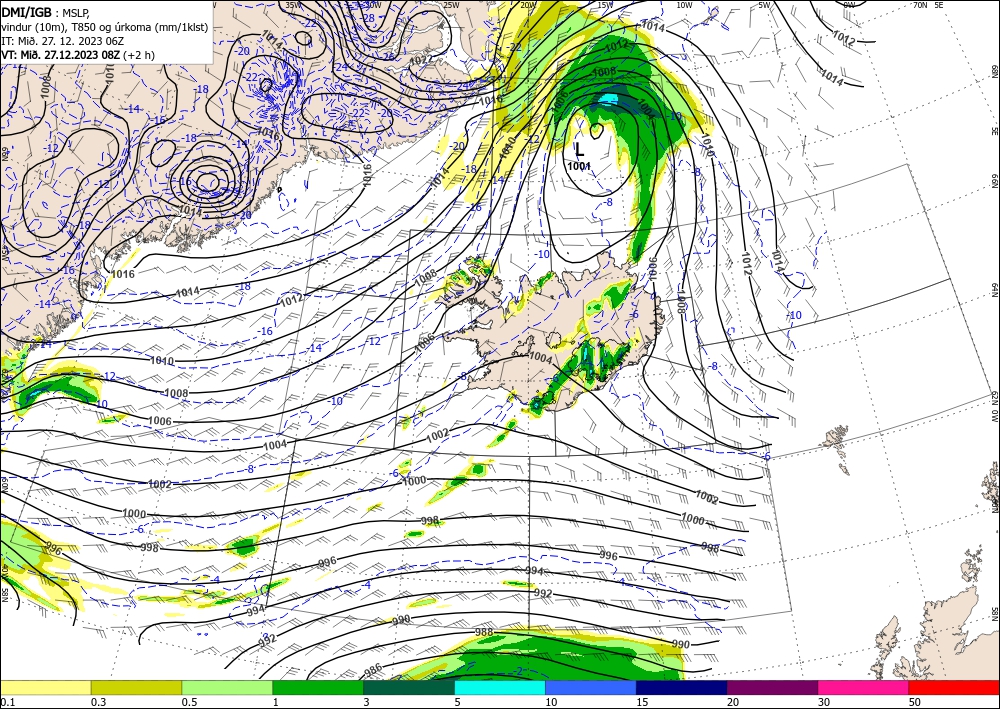This screenshot has width=1000, height=709.
Task: Click the '25W' longitude label
Action: pos(451,5)
